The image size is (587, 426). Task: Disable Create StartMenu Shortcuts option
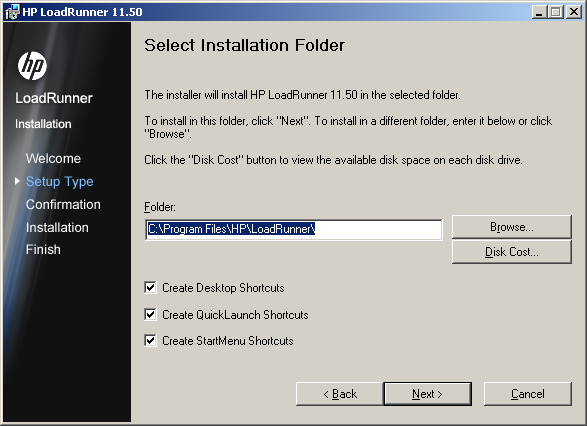coord(150,341)
